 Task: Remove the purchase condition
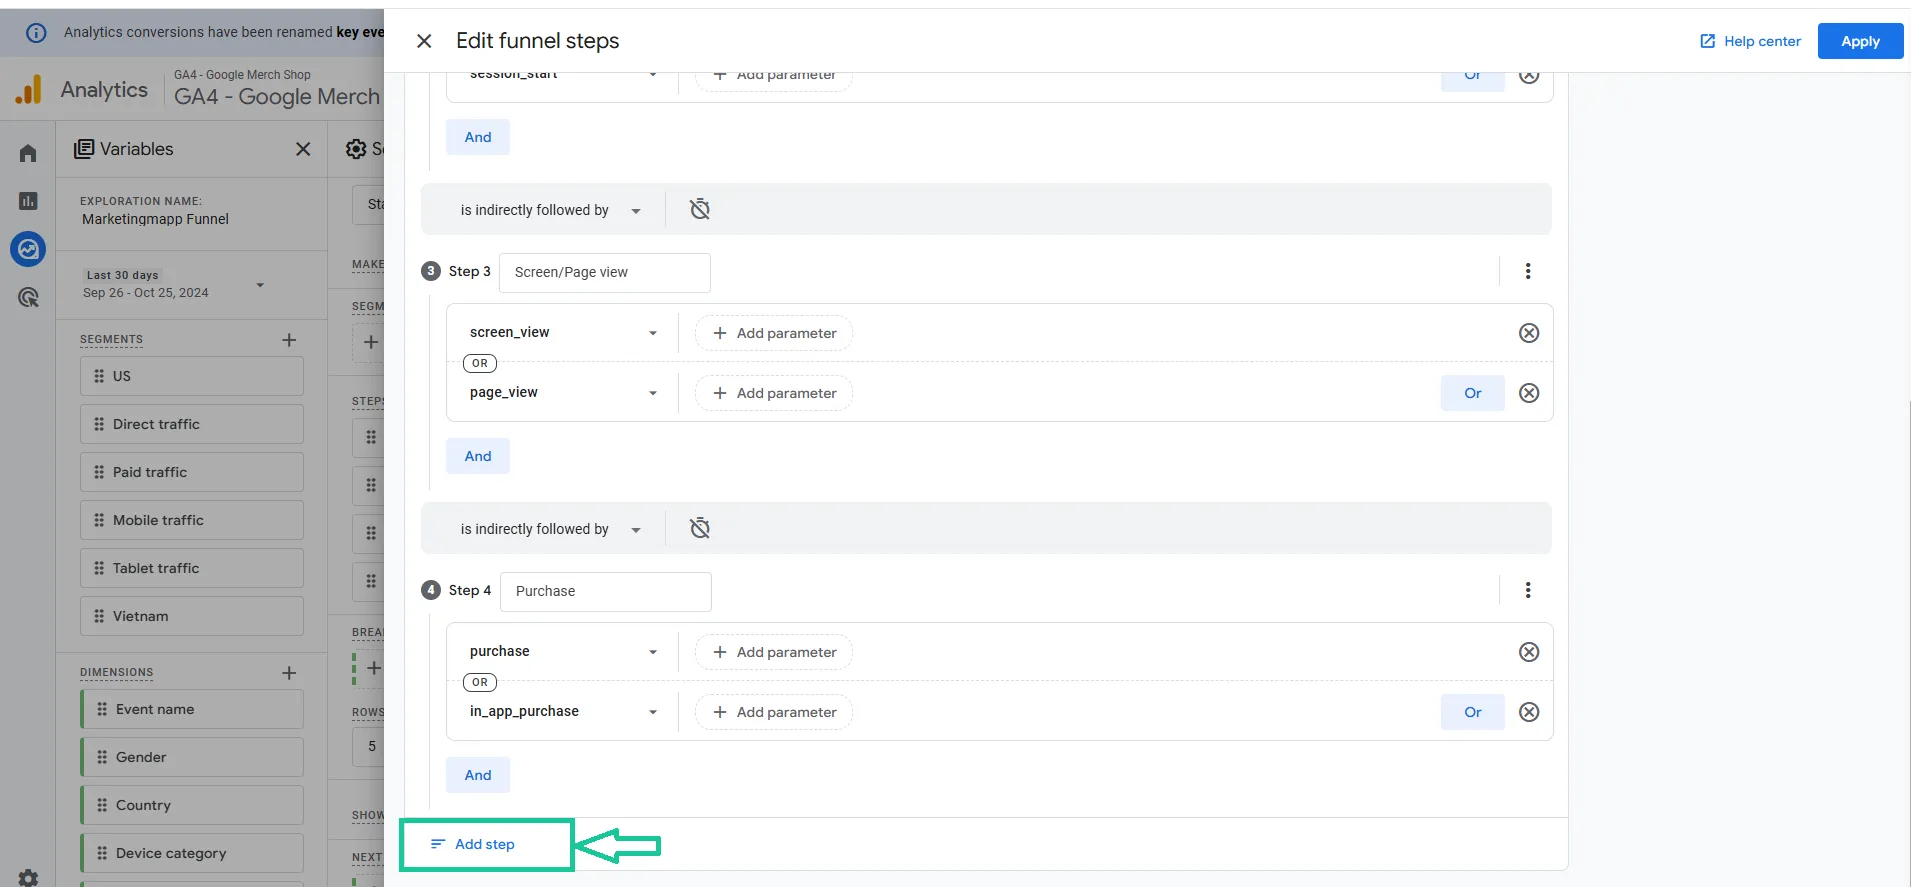point(1529,652)
